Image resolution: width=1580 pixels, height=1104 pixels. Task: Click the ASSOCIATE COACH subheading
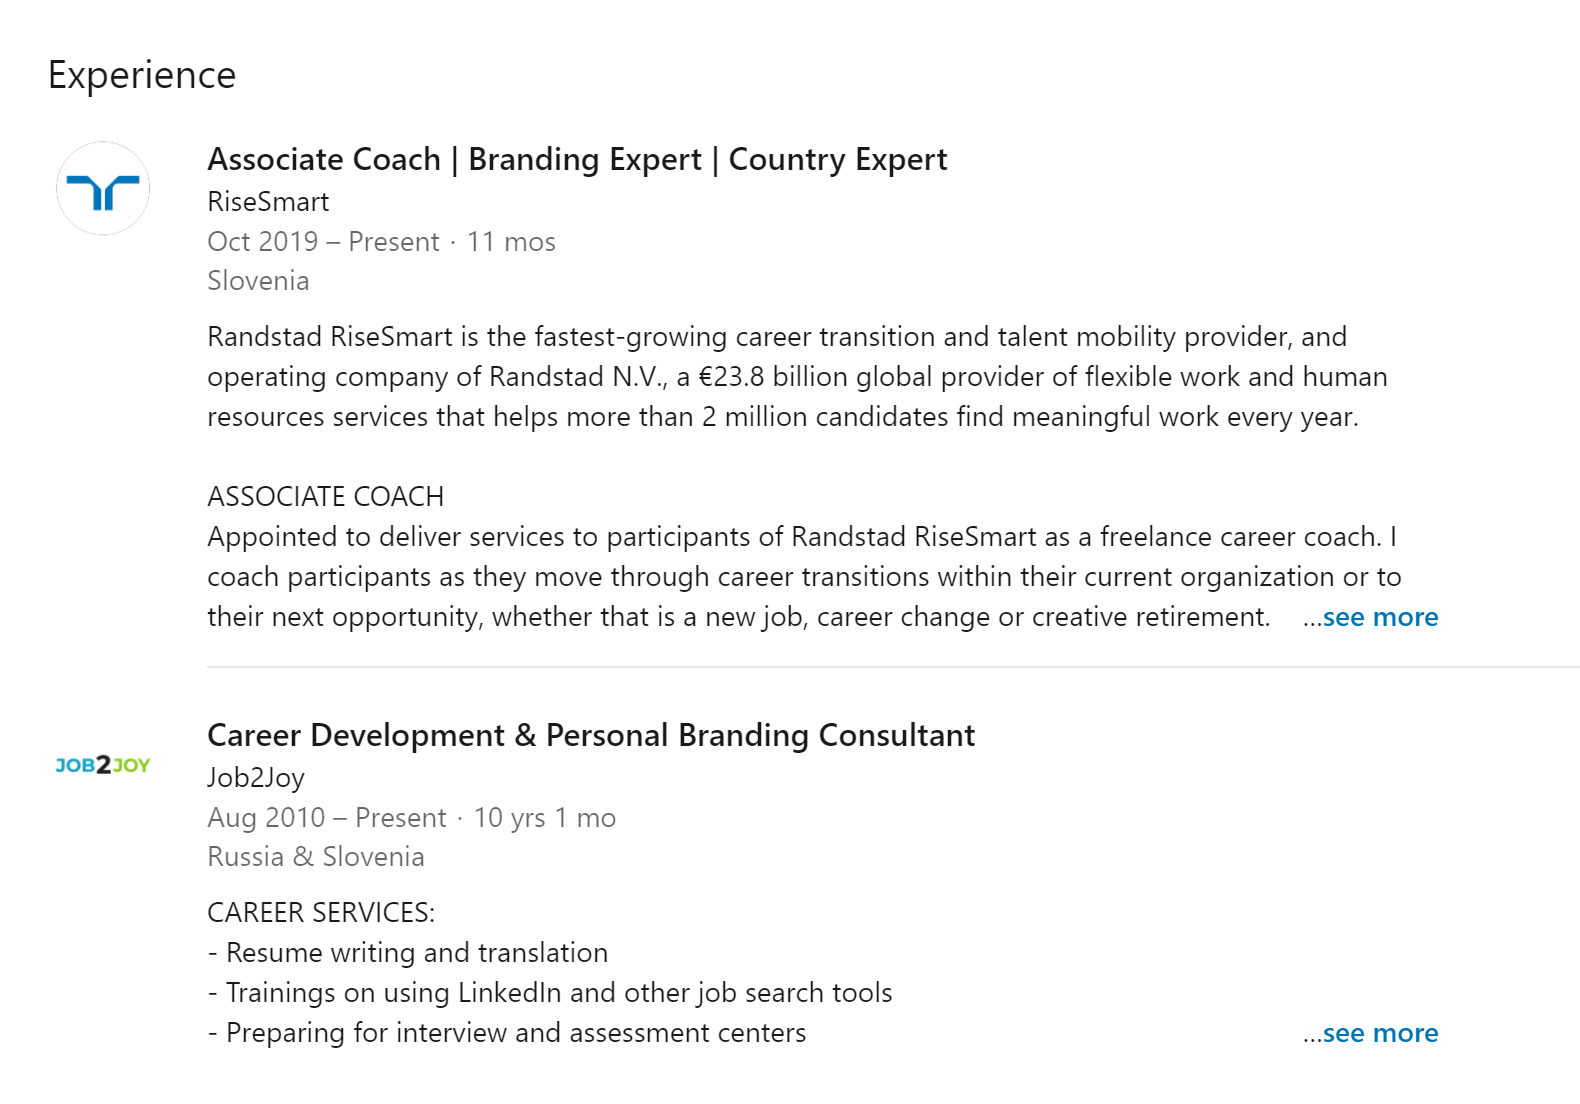point(325,497)
